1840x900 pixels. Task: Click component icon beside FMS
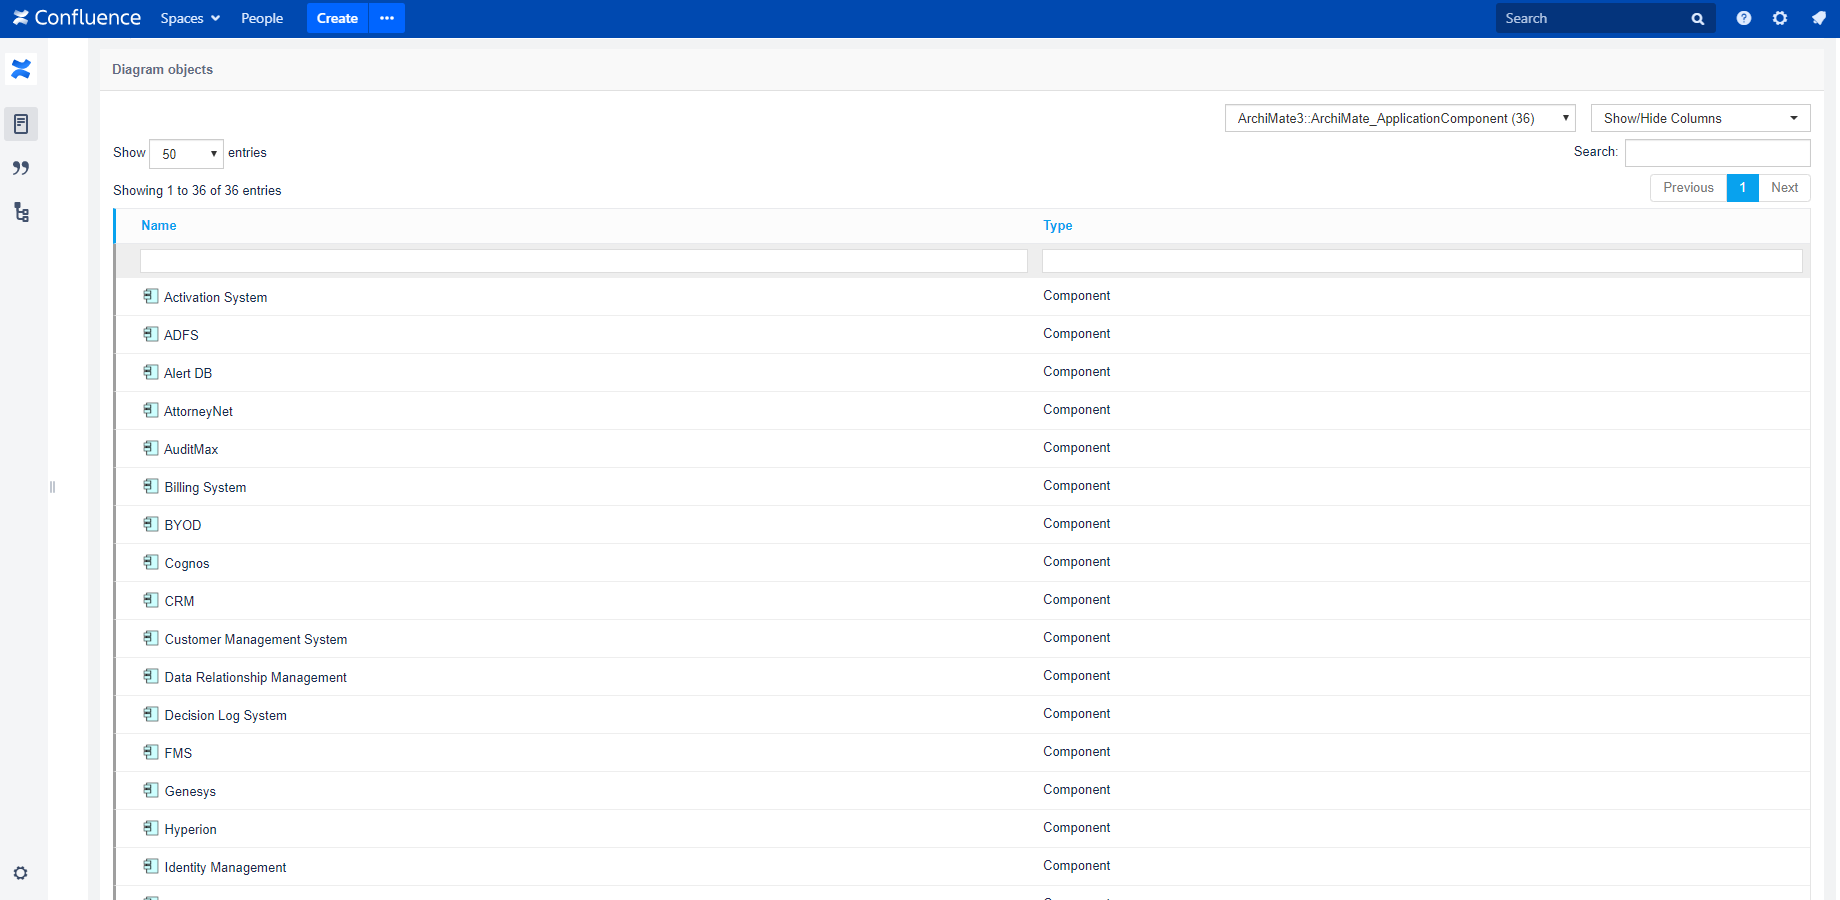click(x=151, y=752)
